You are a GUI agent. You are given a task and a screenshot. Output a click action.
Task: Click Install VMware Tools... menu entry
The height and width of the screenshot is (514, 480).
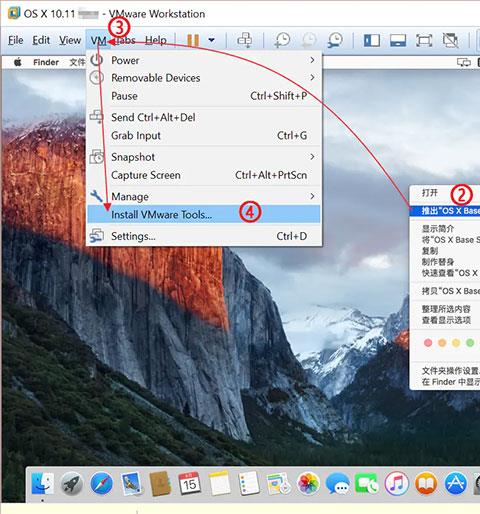pyautogui.click(x=204, y=214)
